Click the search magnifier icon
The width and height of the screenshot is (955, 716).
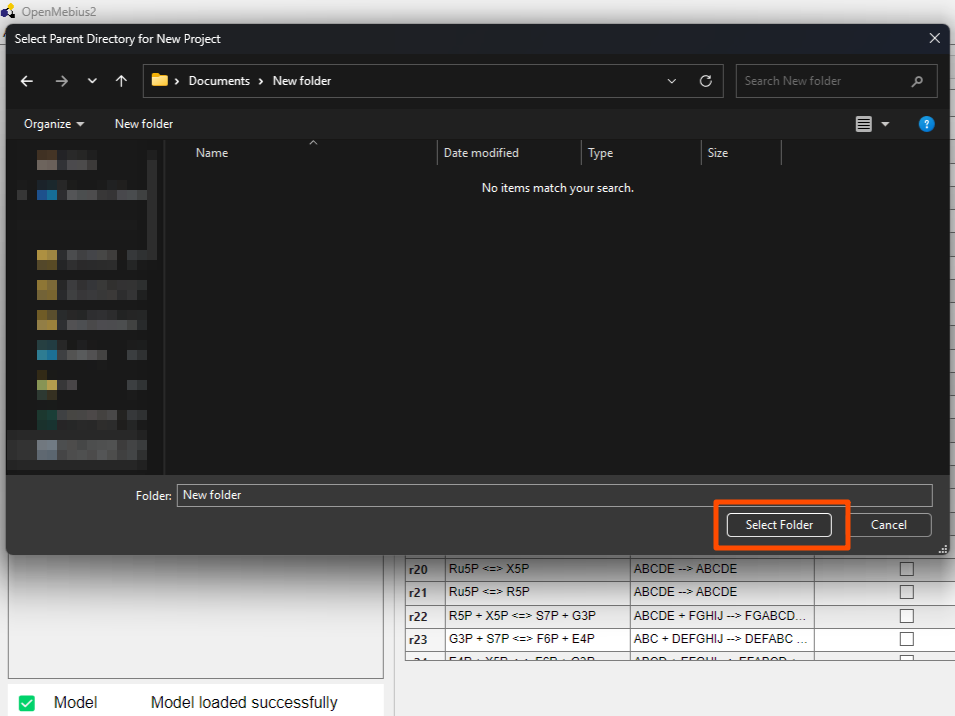[917, 81]
